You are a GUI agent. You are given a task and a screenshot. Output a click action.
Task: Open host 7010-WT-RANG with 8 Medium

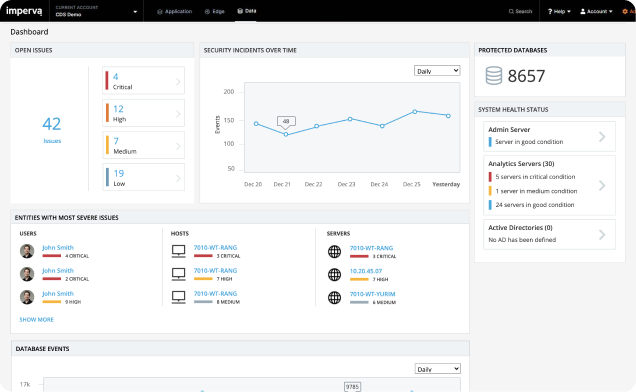tap(215, 294)
